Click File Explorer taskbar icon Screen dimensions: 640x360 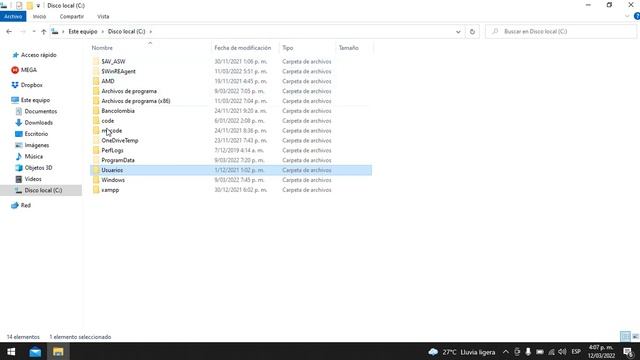point(58,352)
